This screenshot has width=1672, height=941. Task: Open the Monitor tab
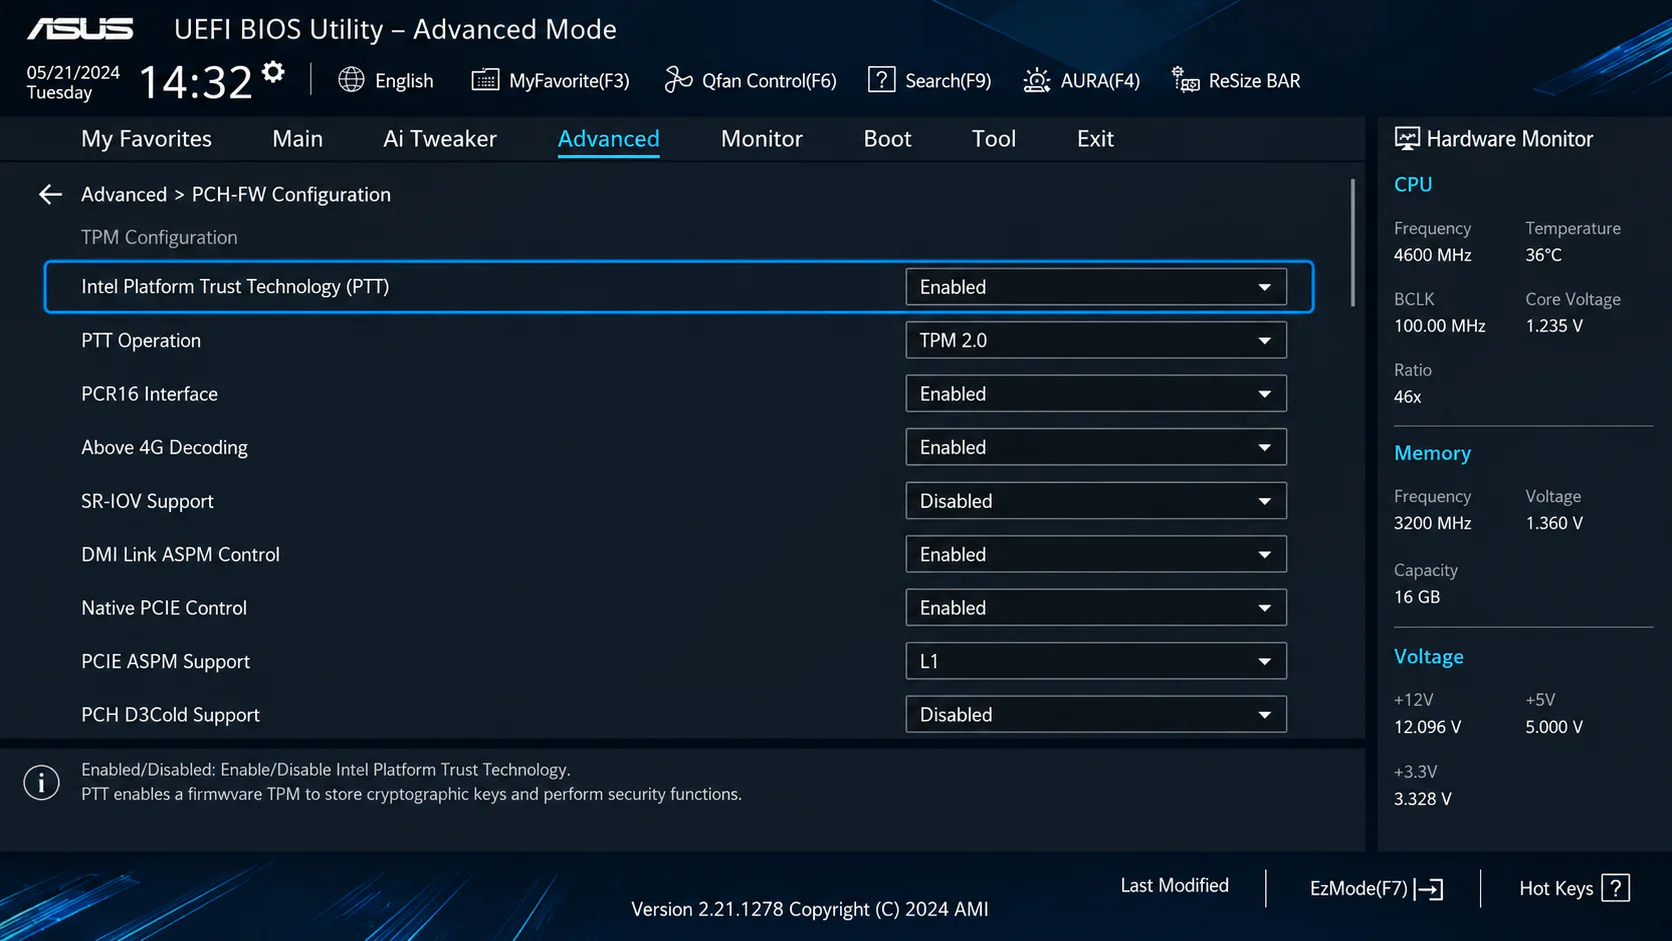[x=762, y=139]
